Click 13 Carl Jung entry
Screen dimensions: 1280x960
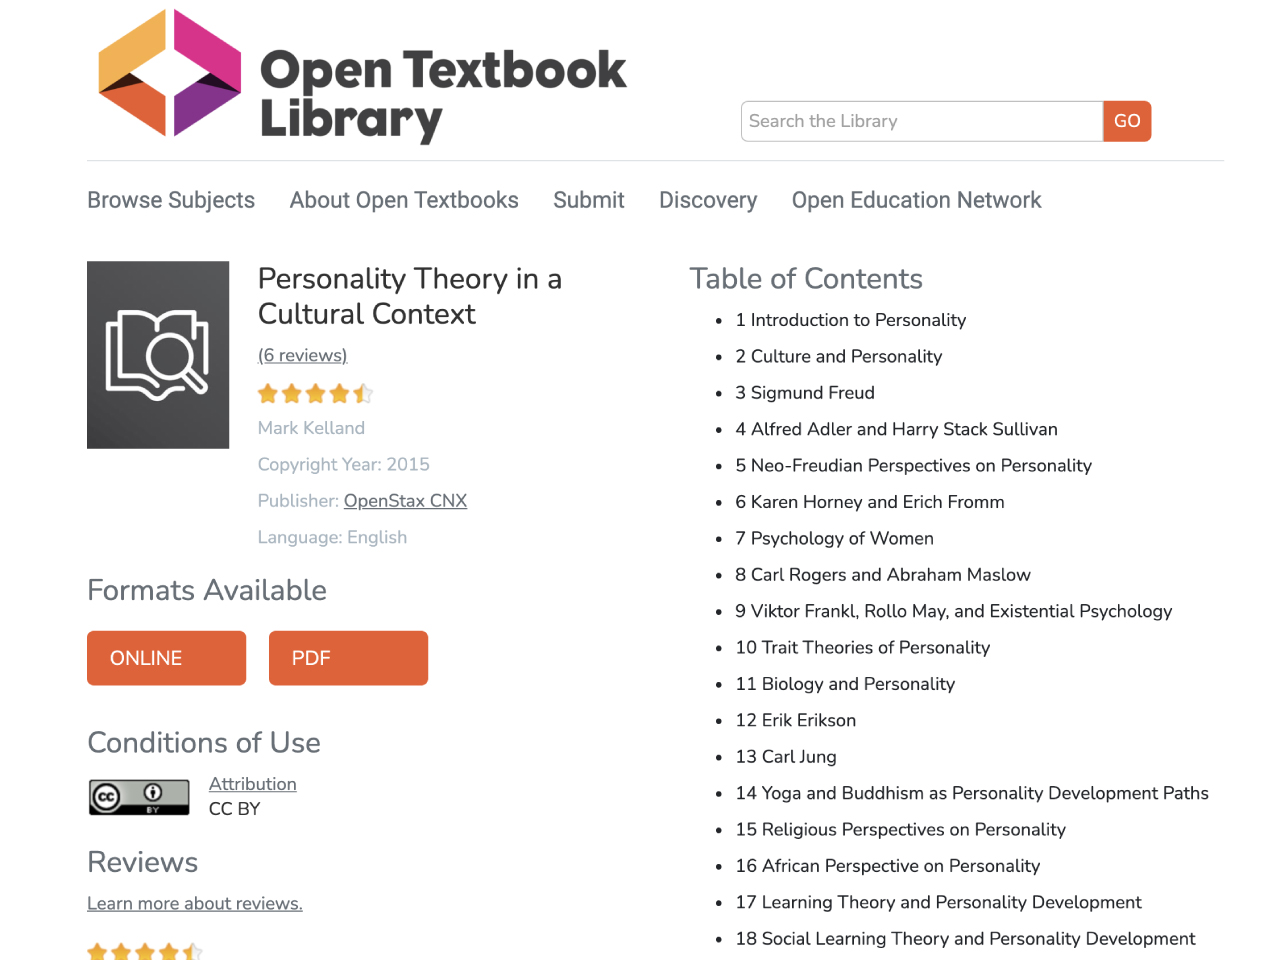click(786, 757)
